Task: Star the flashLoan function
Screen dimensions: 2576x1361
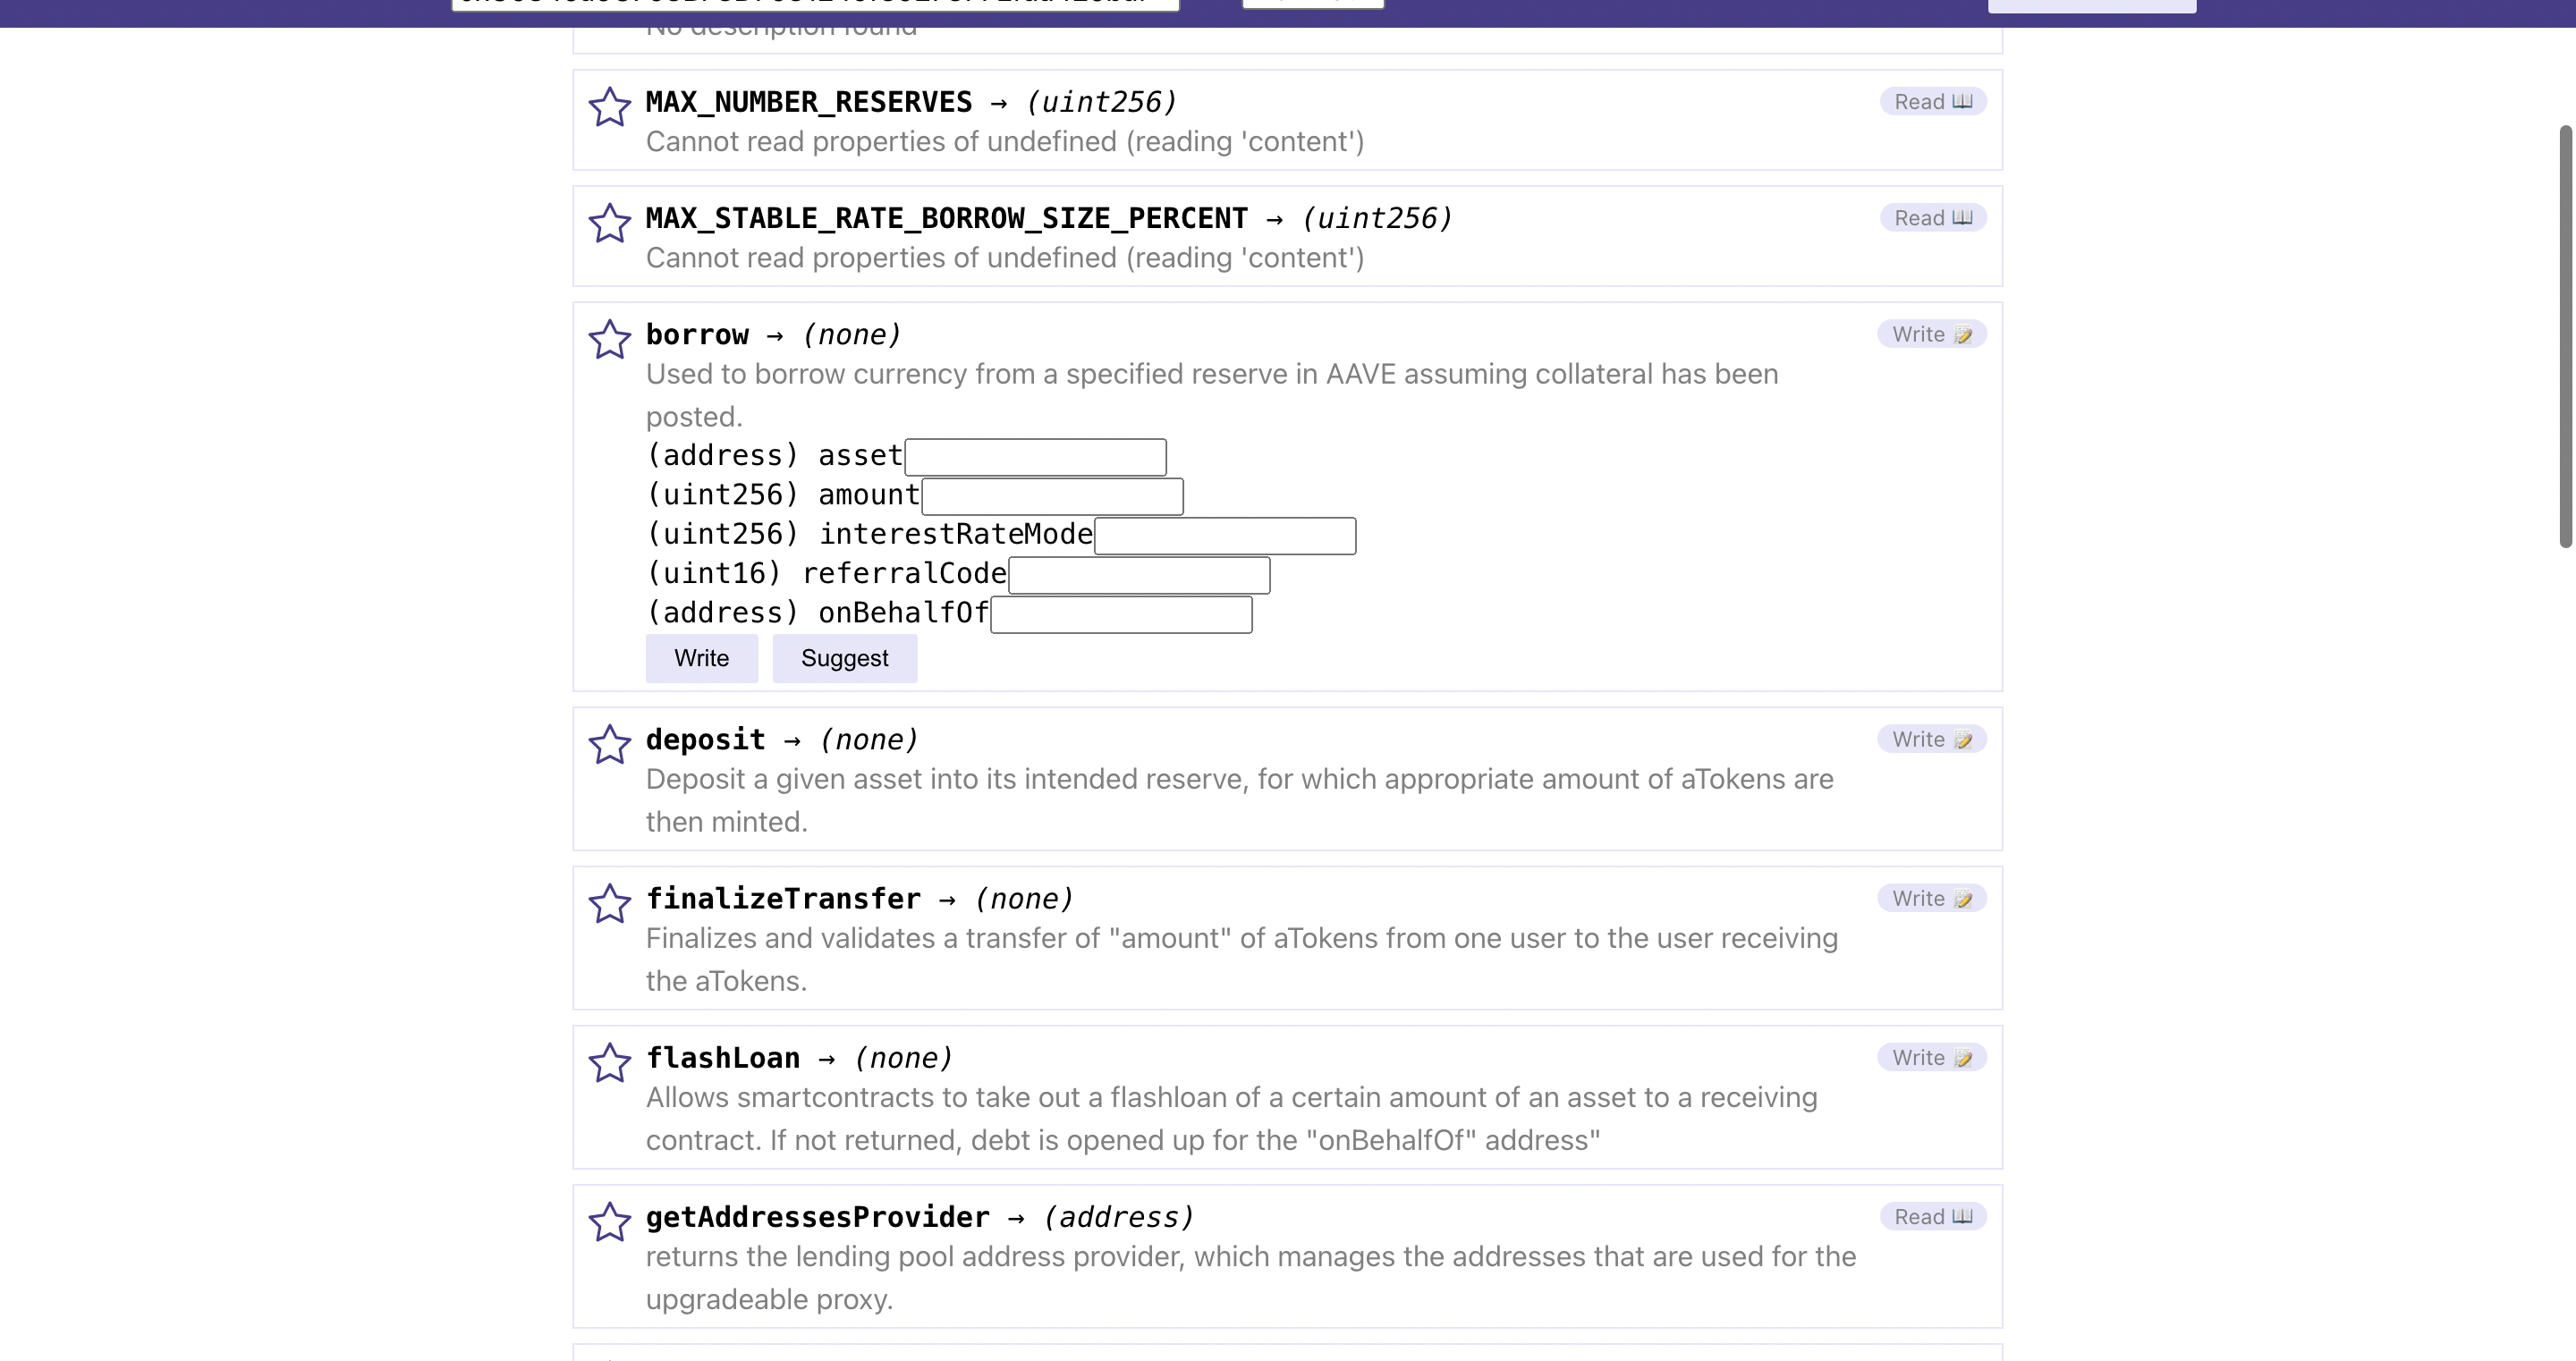Action: [x=609, y=1062]
